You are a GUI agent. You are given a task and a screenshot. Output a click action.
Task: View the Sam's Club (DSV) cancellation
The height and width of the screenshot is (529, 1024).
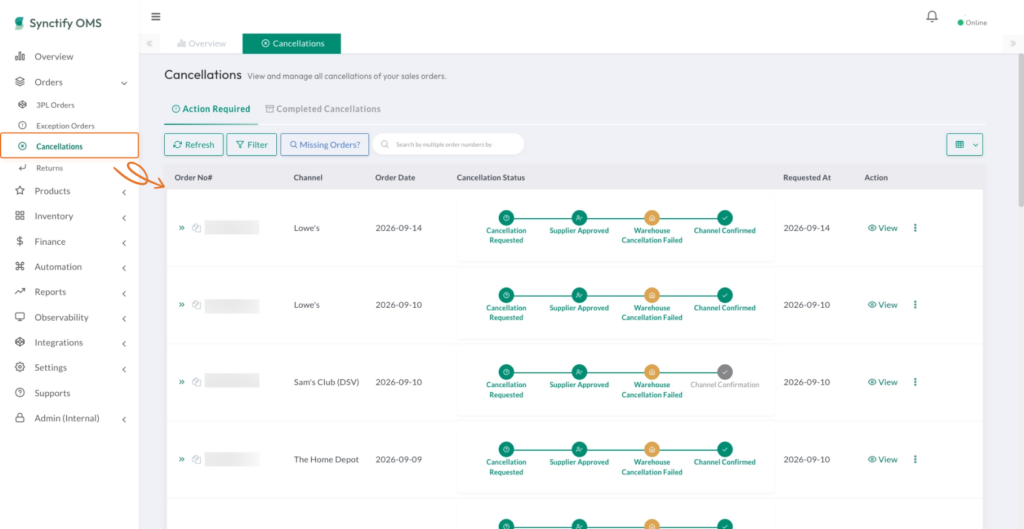[882, 382]
